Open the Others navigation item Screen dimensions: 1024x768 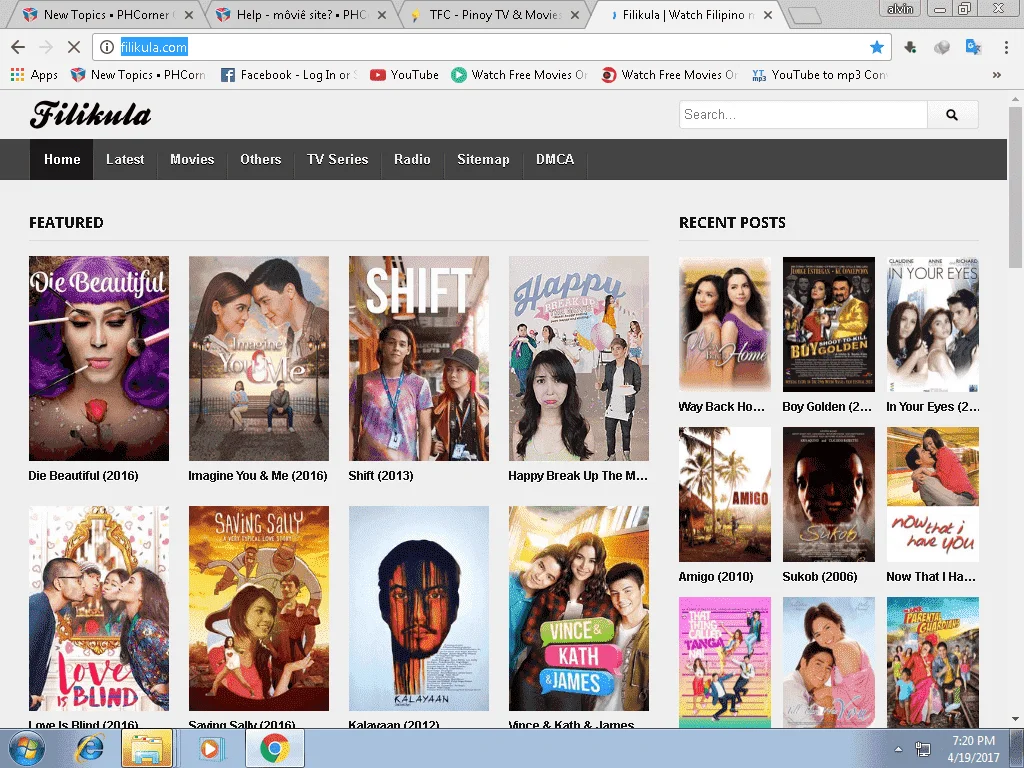pyautogui.click(x=261, y=159)
